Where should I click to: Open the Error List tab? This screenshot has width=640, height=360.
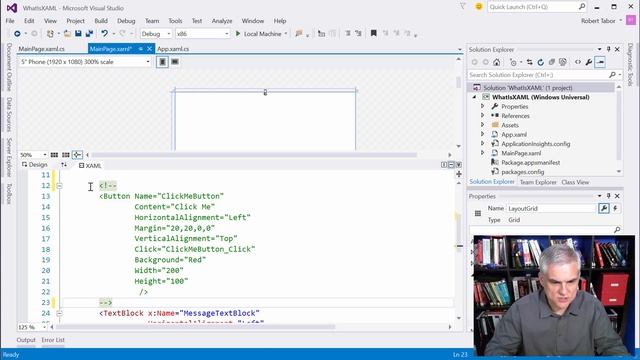(x=53, y=340)
